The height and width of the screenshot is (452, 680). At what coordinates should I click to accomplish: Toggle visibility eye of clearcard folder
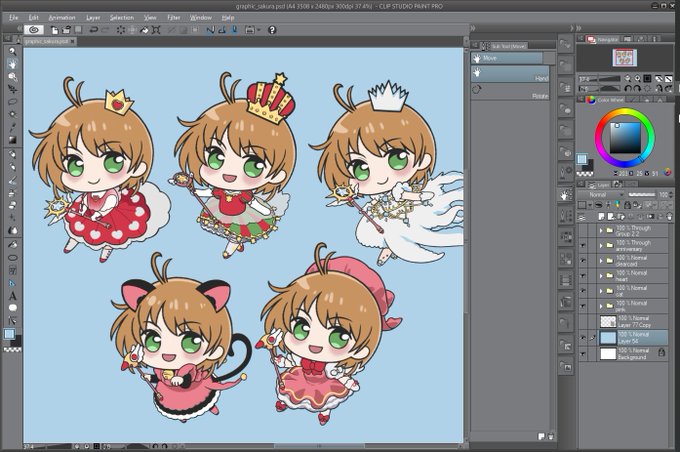(x=582, y=261)
